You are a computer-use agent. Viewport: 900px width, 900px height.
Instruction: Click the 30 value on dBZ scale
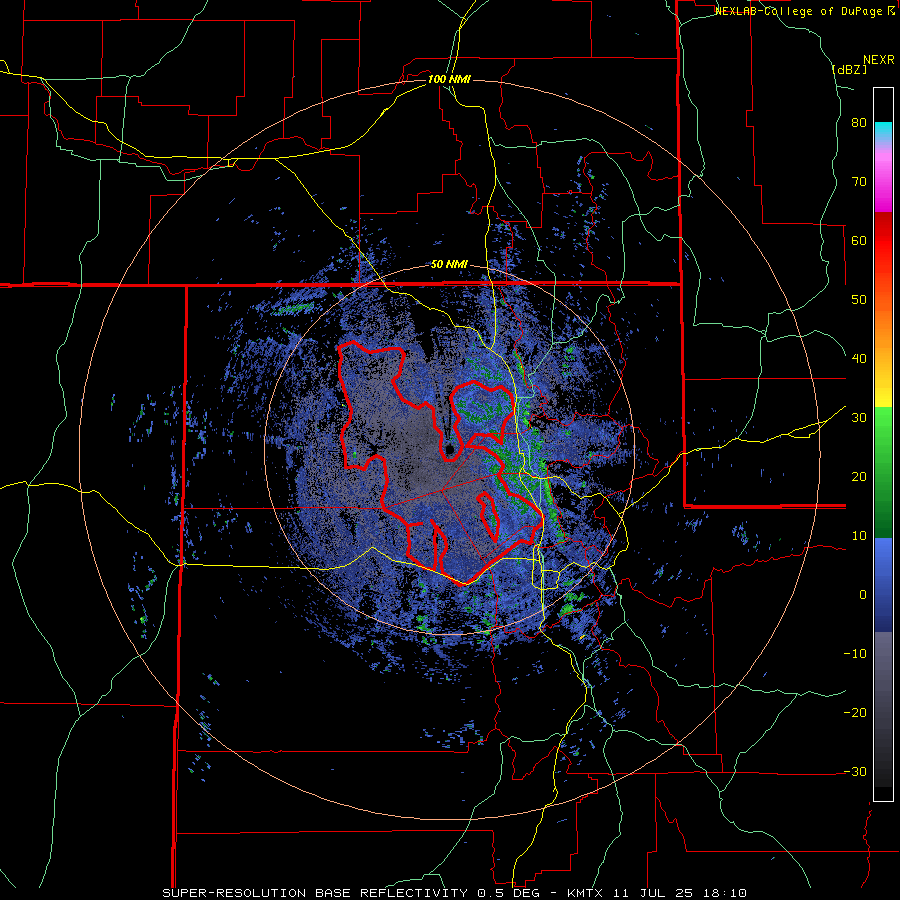pyautogui.click(x=859, y=417)
